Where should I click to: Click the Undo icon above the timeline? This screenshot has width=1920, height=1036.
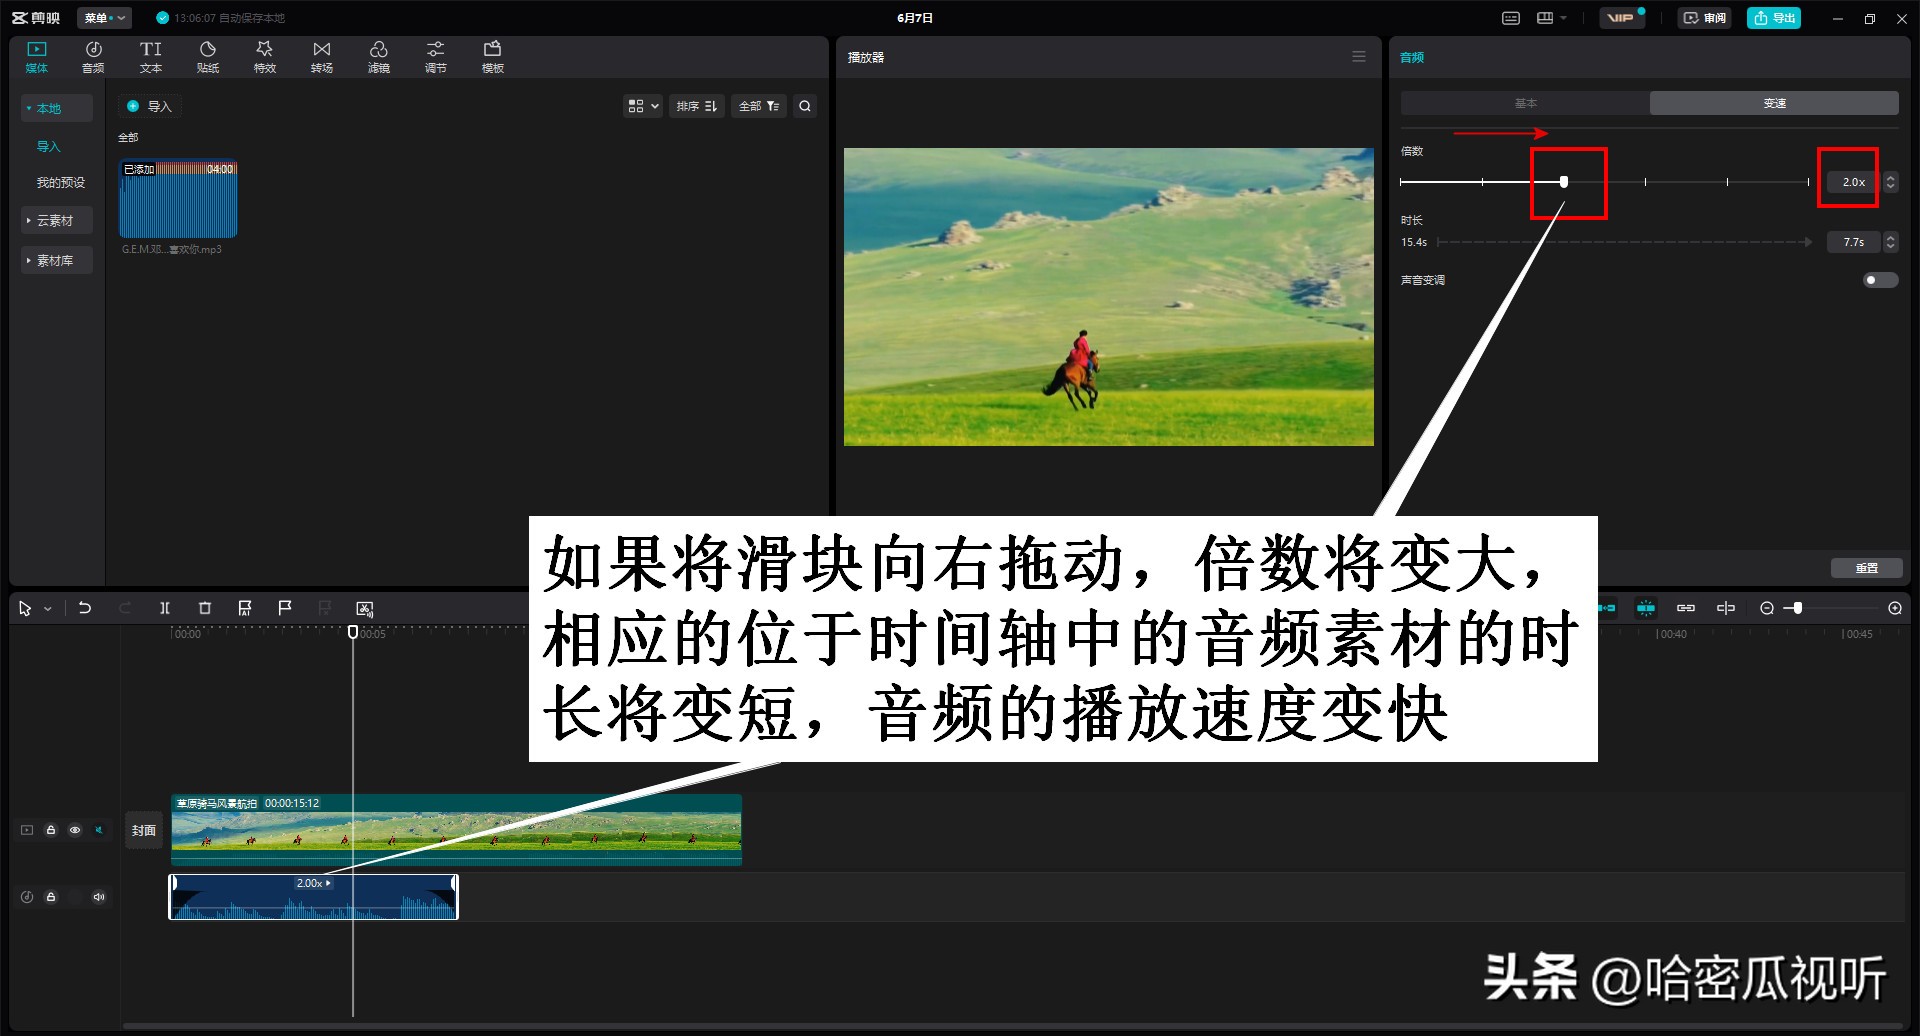tap(85, 608)
